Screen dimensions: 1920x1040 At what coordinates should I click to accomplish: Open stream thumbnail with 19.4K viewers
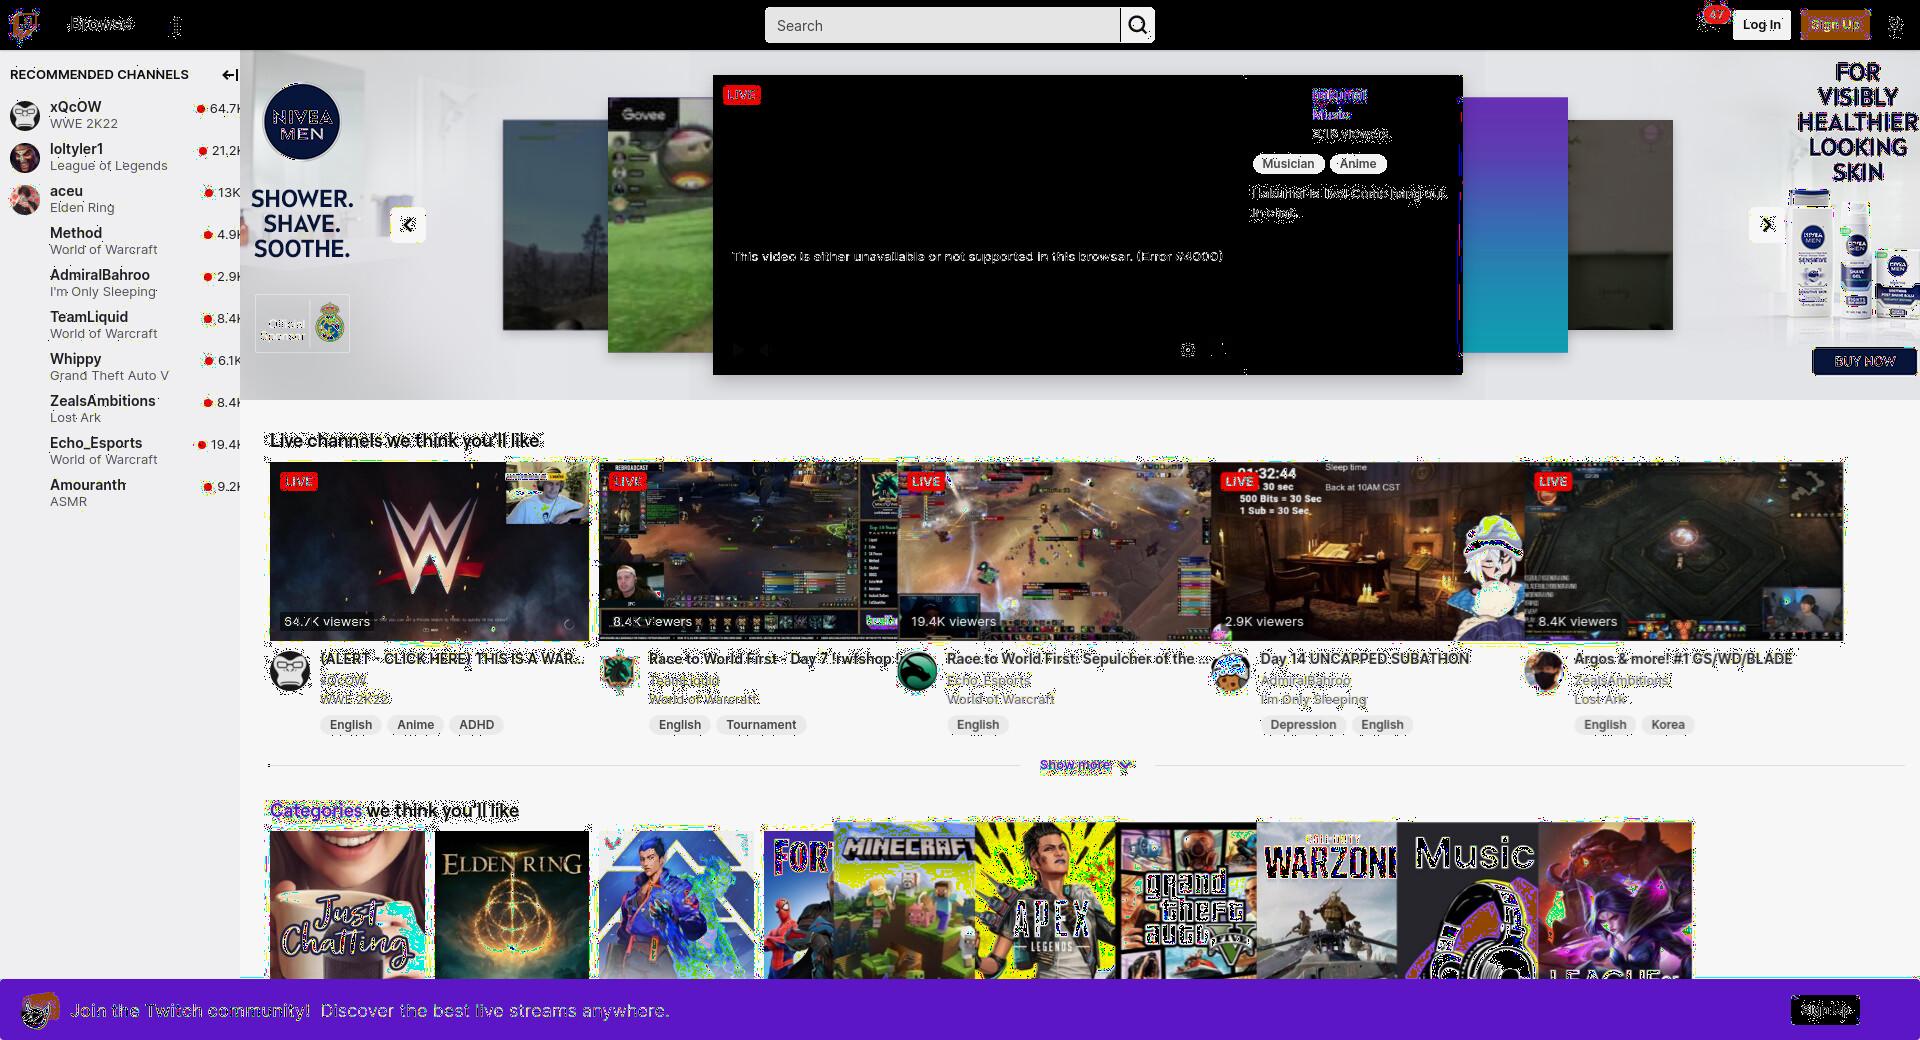(1054, 551)
